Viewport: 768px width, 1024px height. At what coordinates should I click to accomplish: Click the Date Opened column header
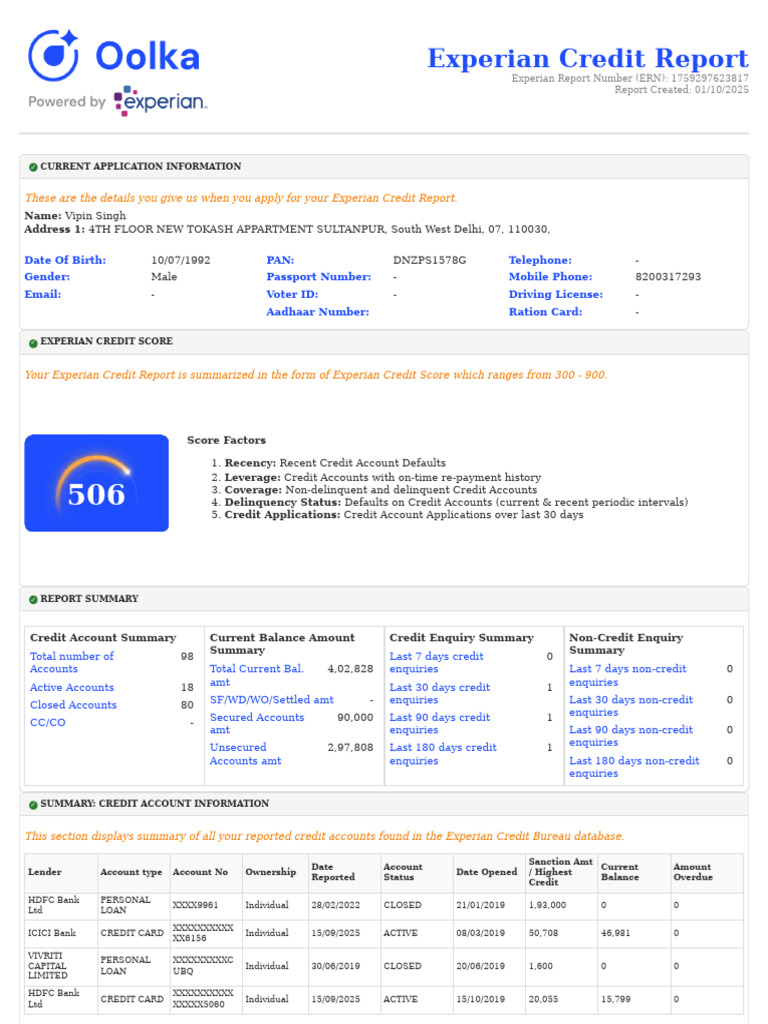(487, 872)
